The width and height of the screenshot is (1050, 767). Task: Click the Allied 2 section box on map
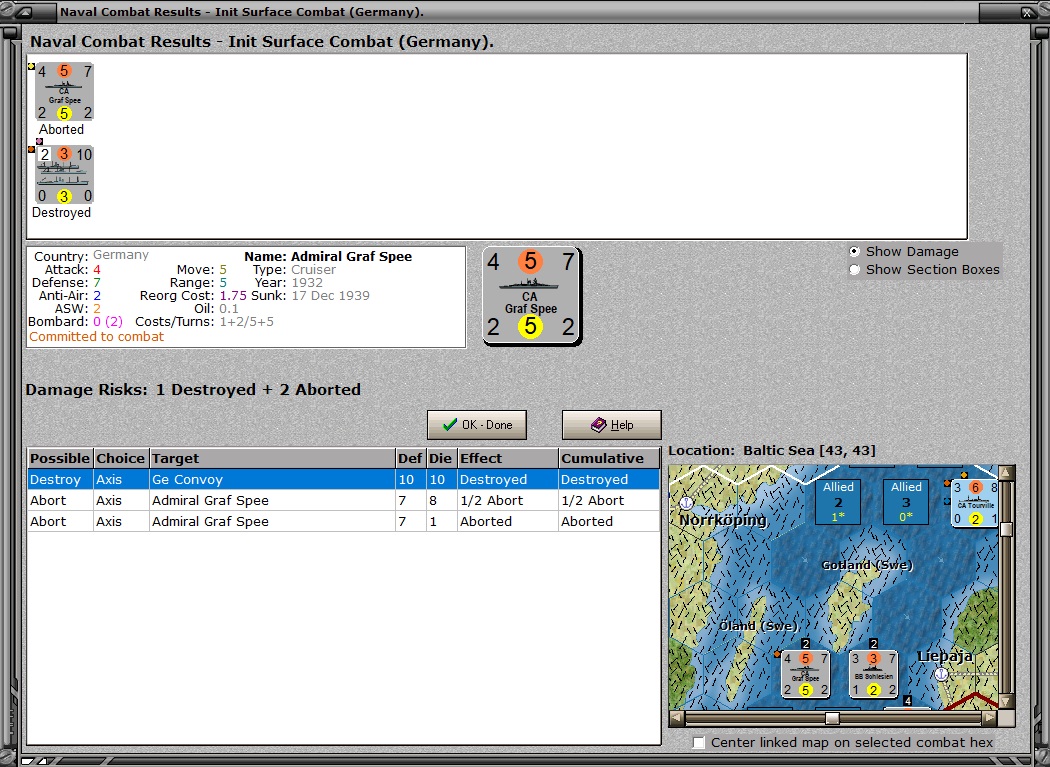(838, 502)
